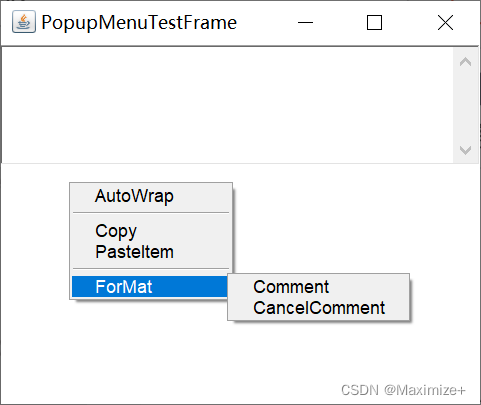
Task: Maximize the PopupMenuTestFrame window
Action: click(374, 23)
